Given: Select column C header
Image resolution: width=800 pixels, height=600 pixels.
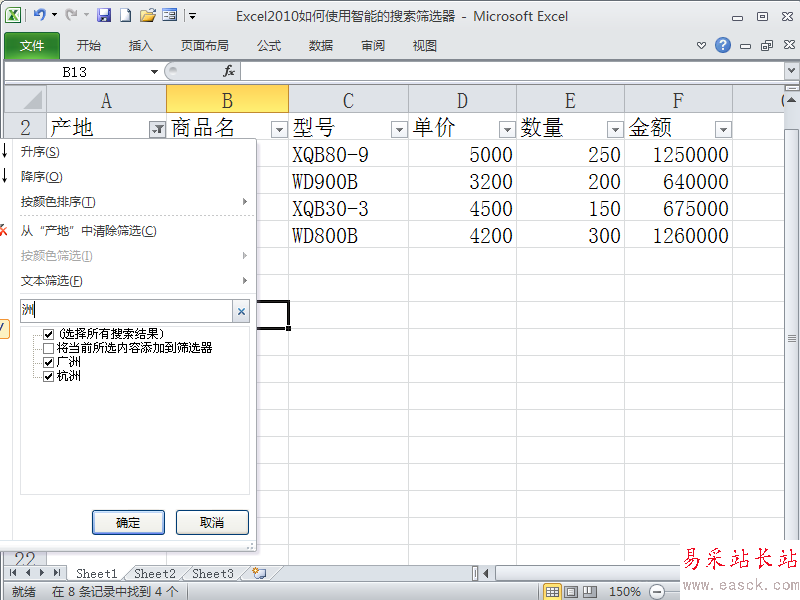Looking at the screenshot, I should [x=348, y=100].
